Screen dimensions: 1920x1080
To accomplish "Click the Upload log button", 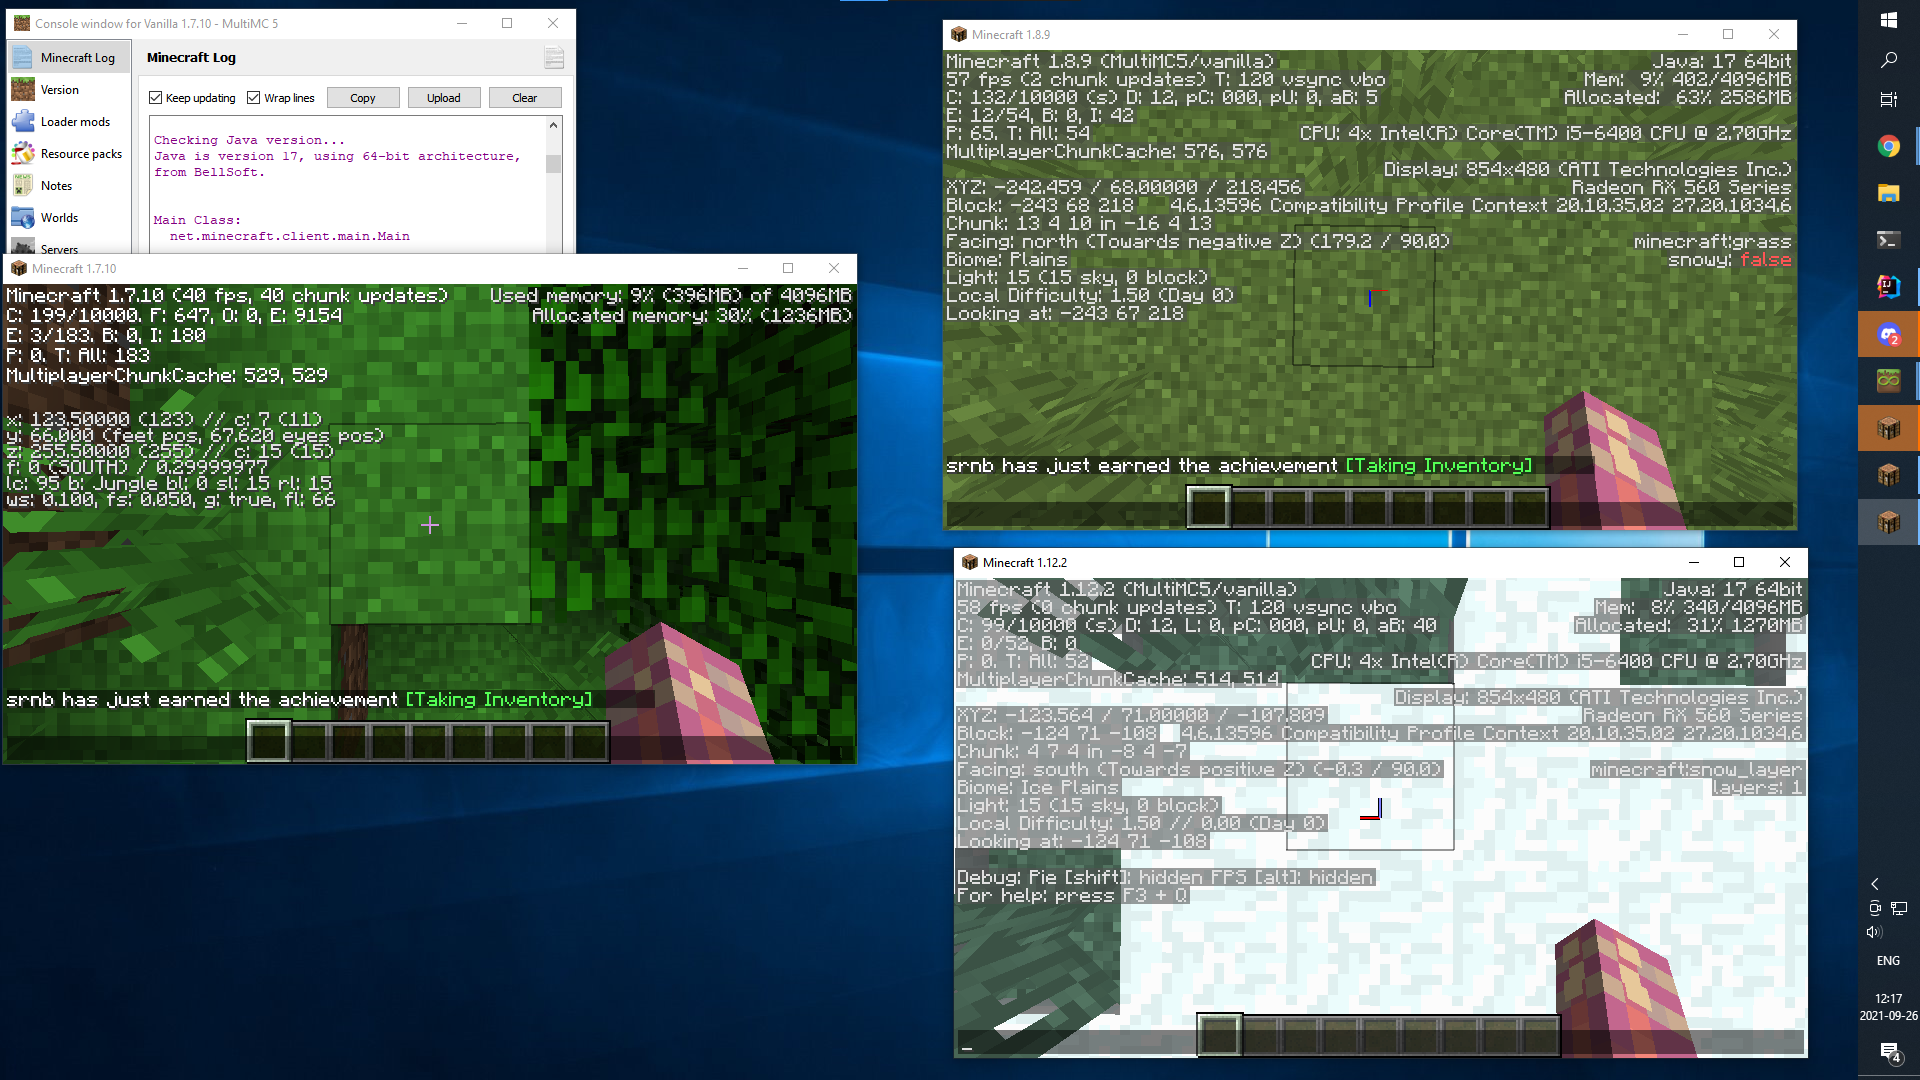I will point(443,98).
